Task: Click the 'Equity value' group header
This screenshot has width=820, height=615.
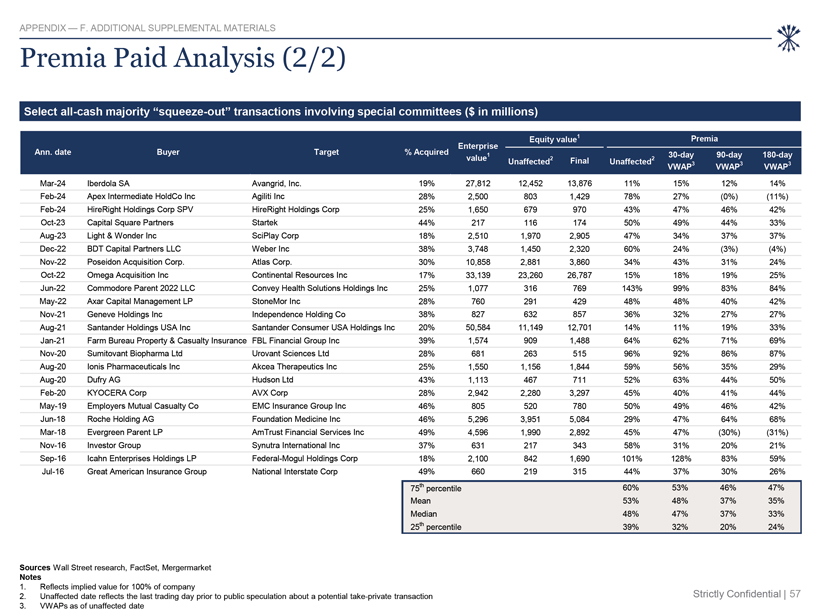Action: 554,139
